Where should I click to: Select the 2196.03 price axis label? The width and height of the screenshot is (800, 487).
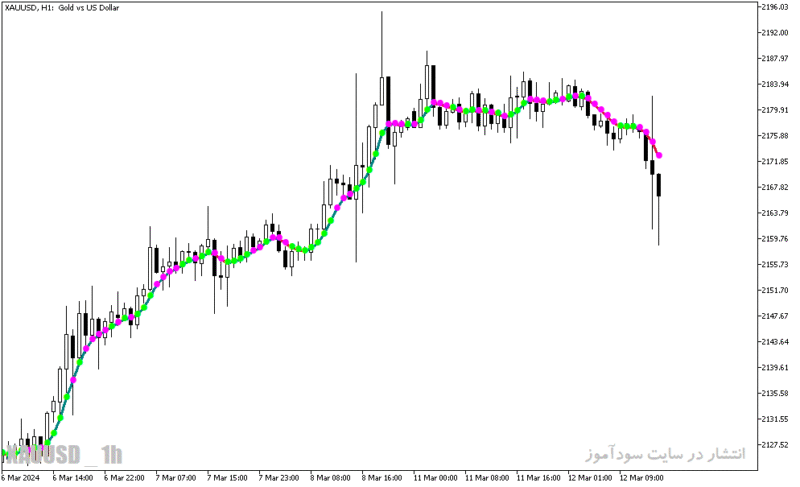coord(774,7)
